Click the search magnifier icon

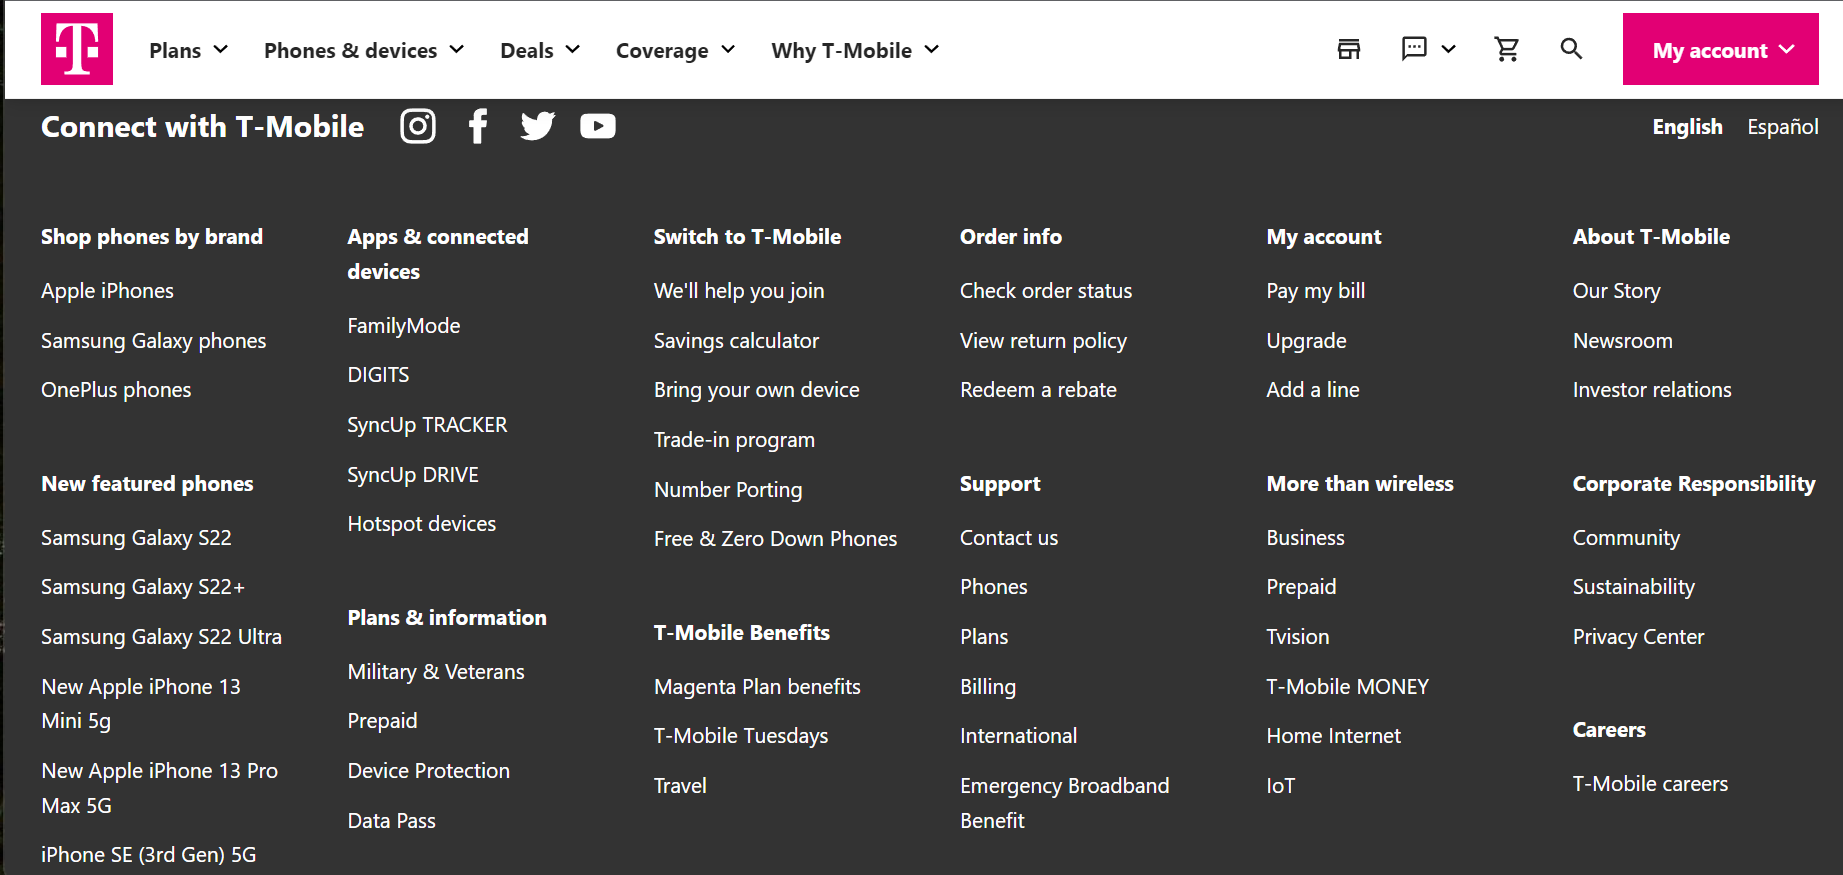(x=1571, y=49)
